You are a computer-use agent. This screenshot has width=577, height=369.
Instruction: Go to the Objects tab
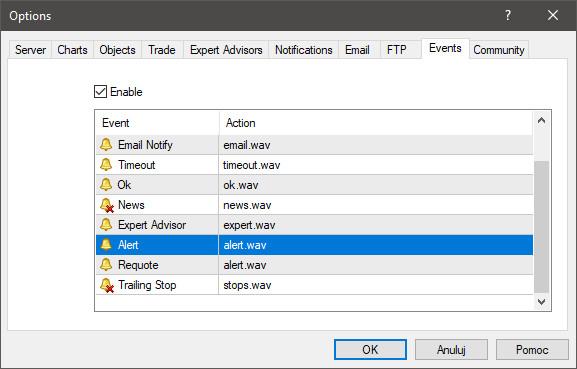pyautogui.click(x=117, y=50)
